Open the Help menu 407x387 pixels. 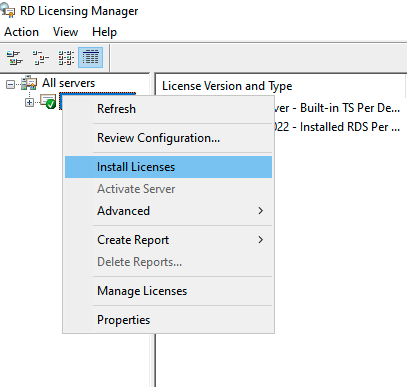[x=104, y=32]
